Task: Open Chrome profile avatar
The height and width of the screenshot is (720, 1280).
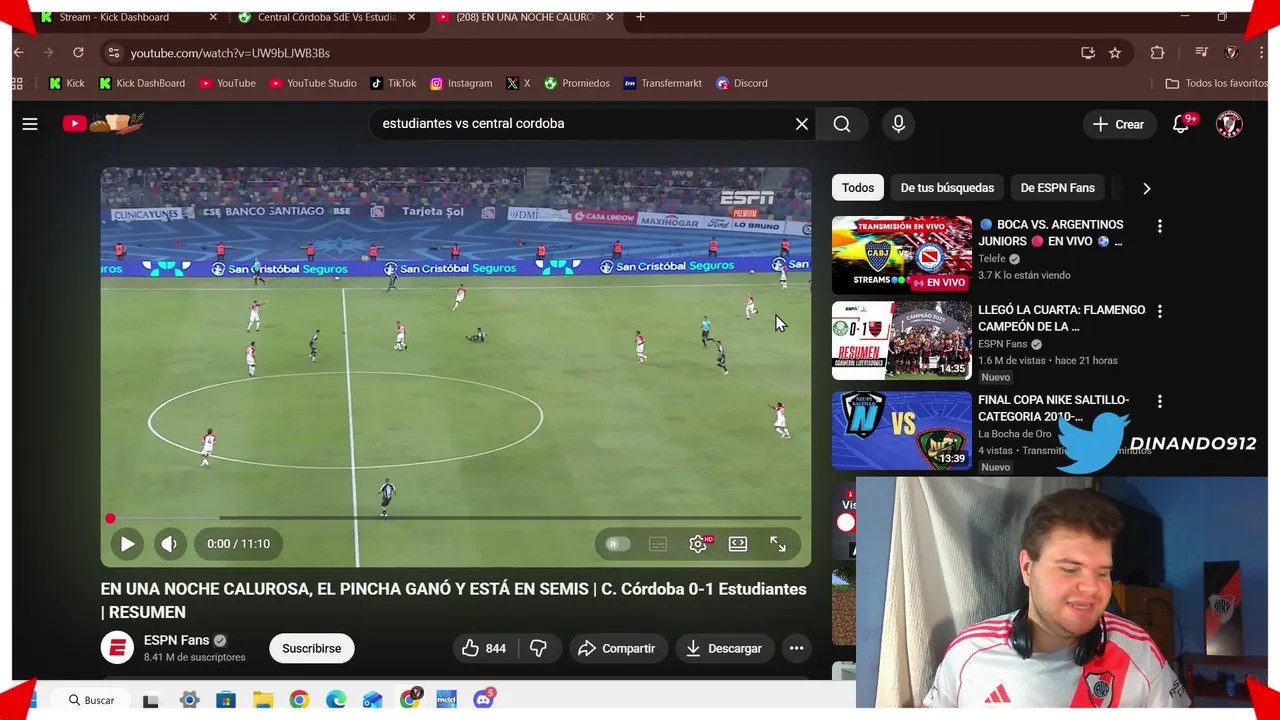Action: (x=1232, y=53)
